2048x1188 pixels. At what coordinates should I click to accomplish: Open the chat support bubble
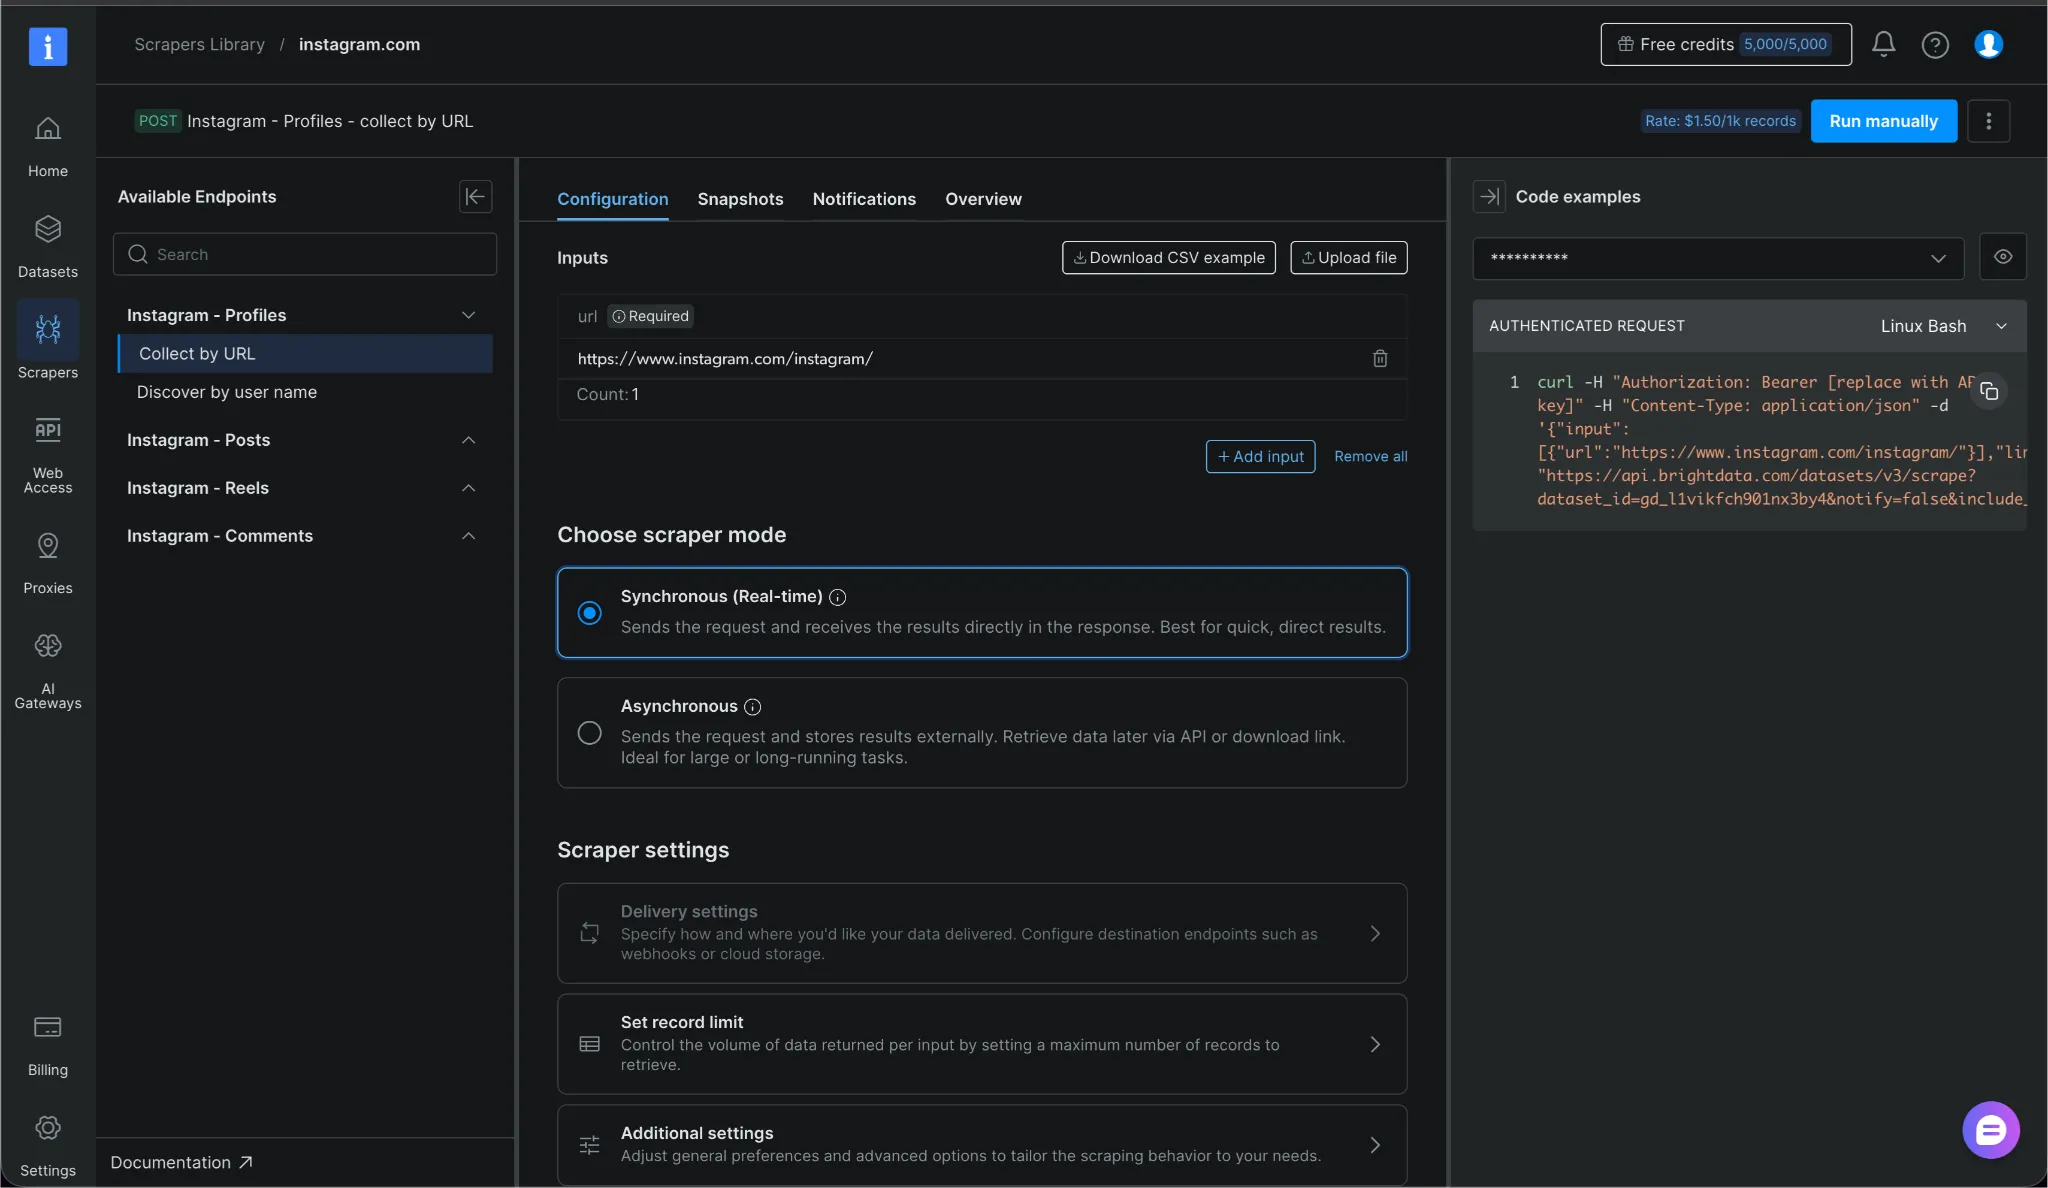1990,1130
